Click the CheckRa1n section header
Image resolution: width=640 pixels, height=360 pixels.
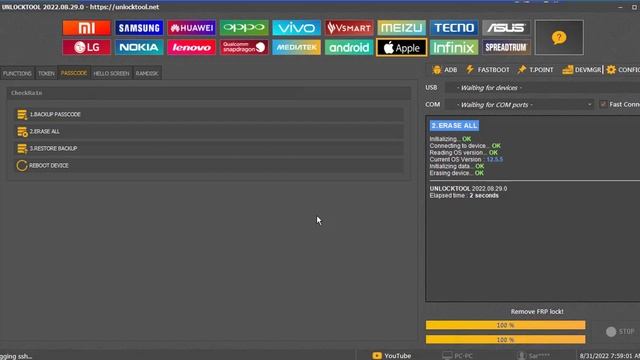coord(209,93)
